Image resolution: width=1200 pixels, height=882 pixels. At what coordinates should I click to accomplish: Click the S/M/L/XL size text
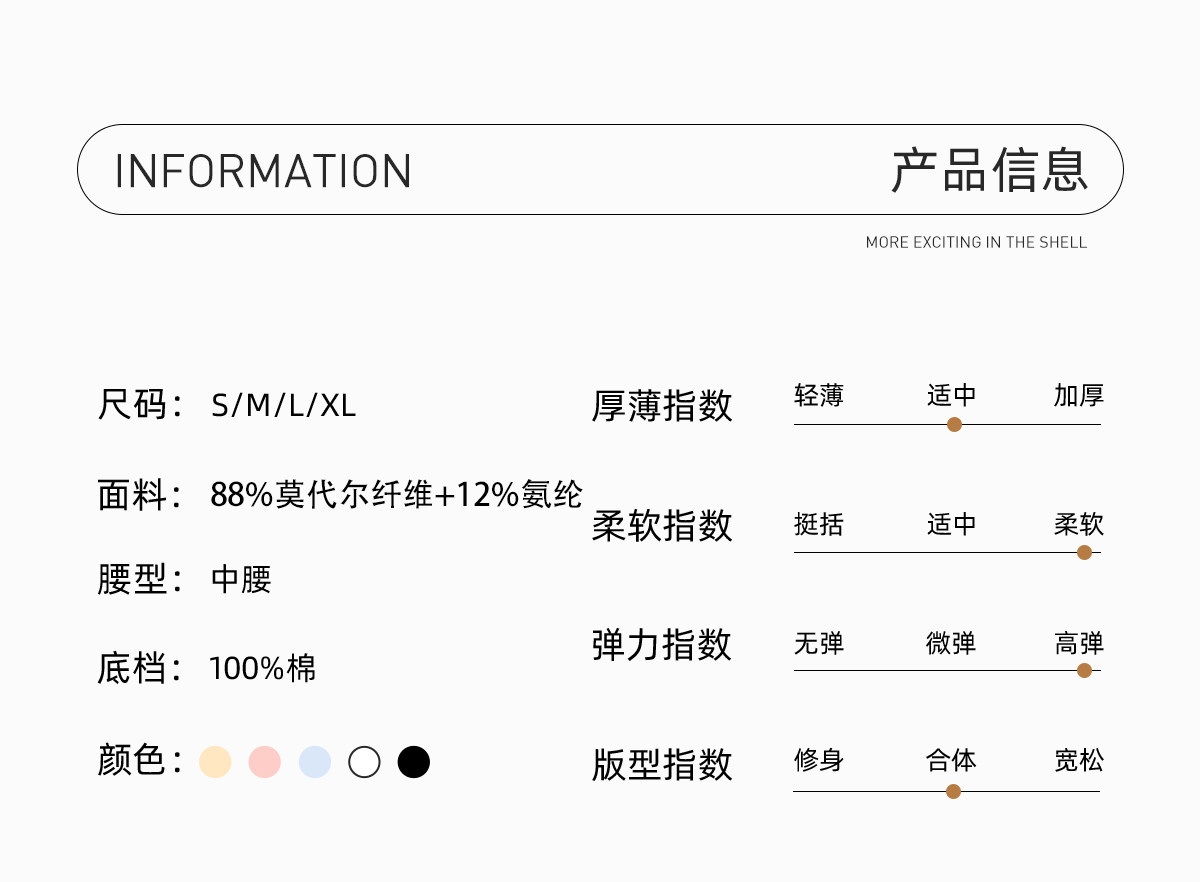coord(284,406)
